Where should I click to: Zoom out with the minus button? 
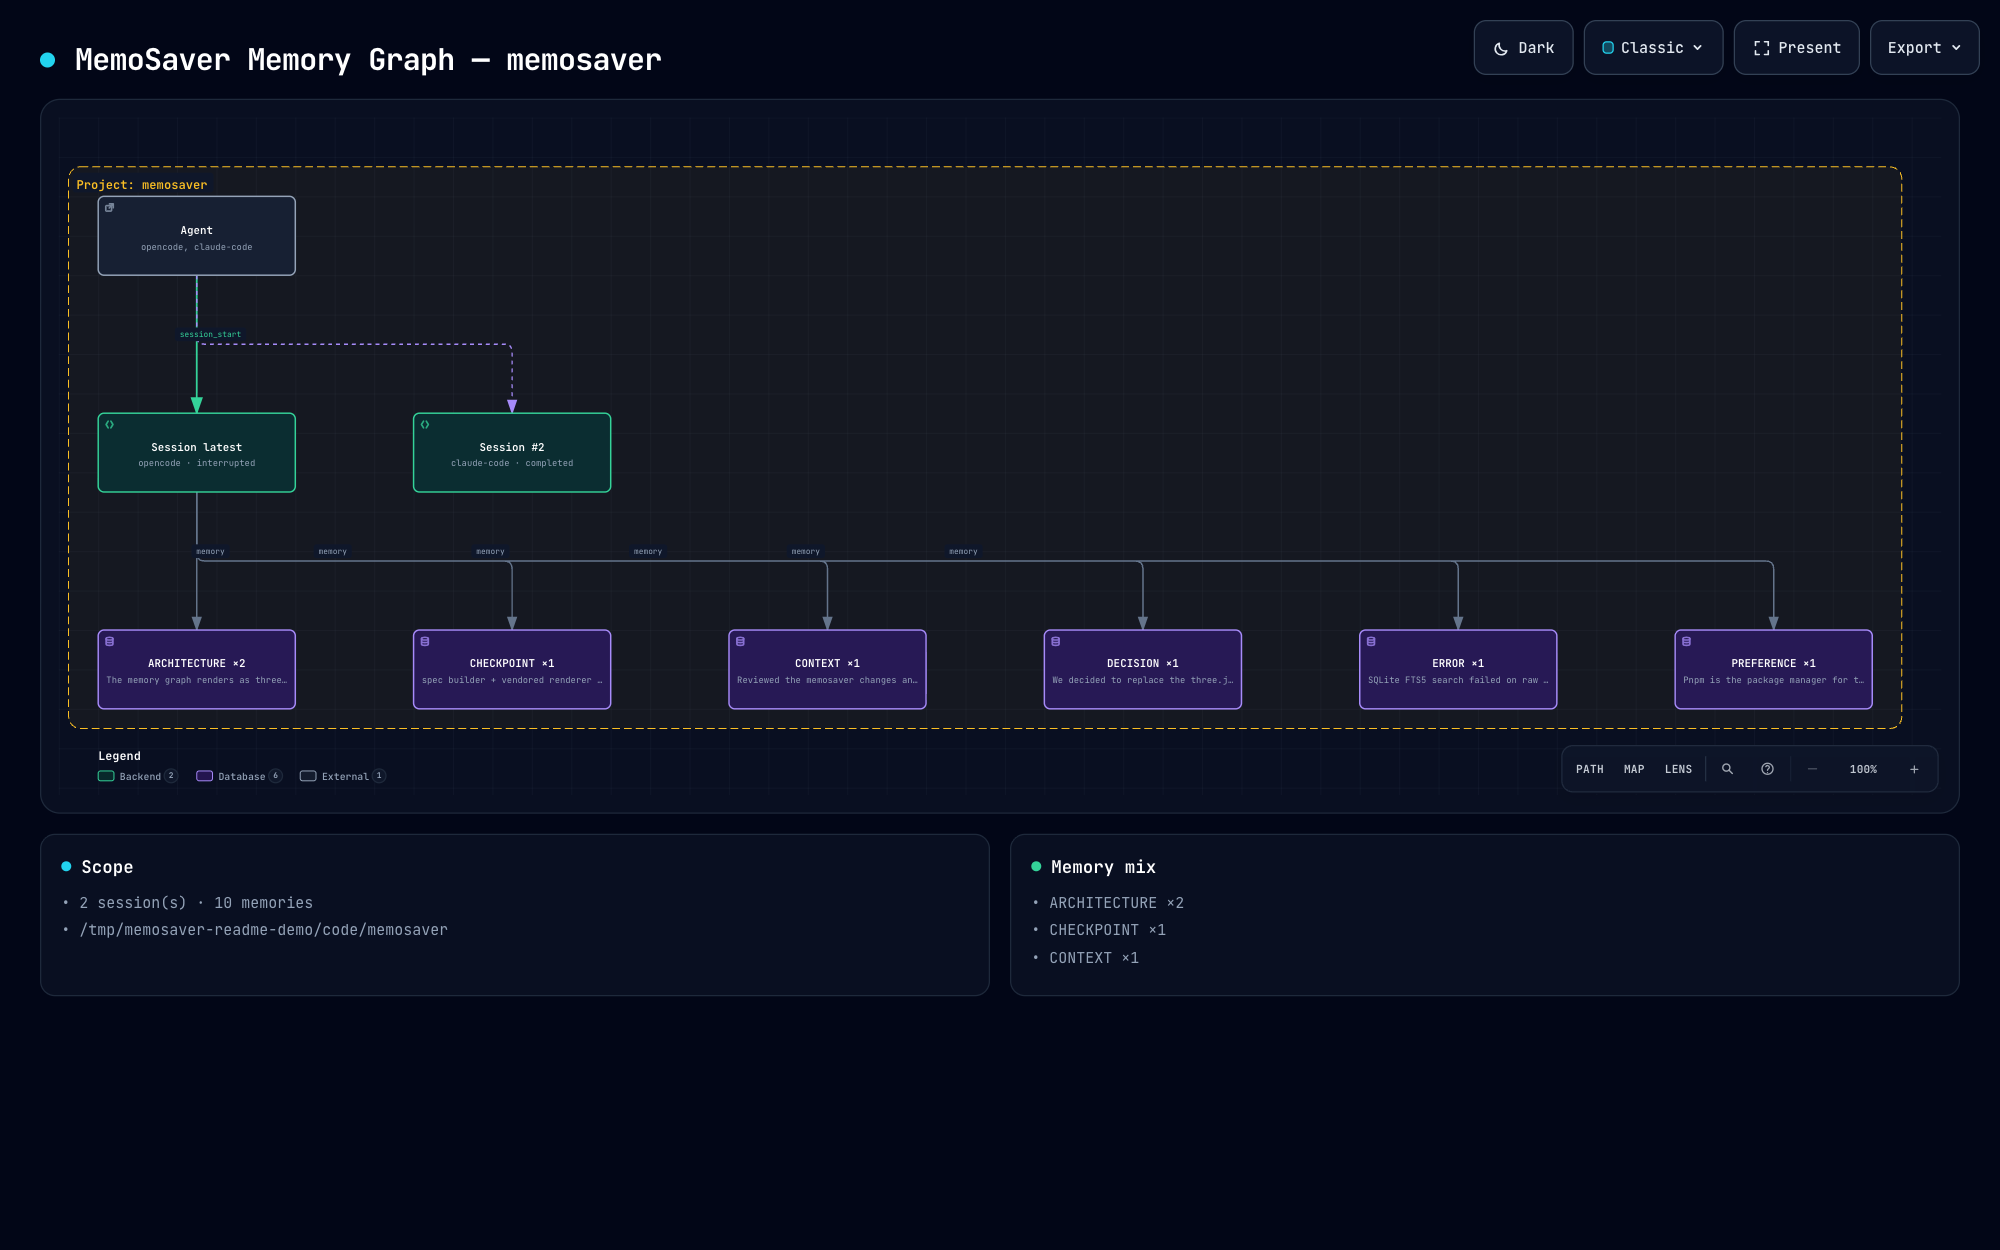1812,769
